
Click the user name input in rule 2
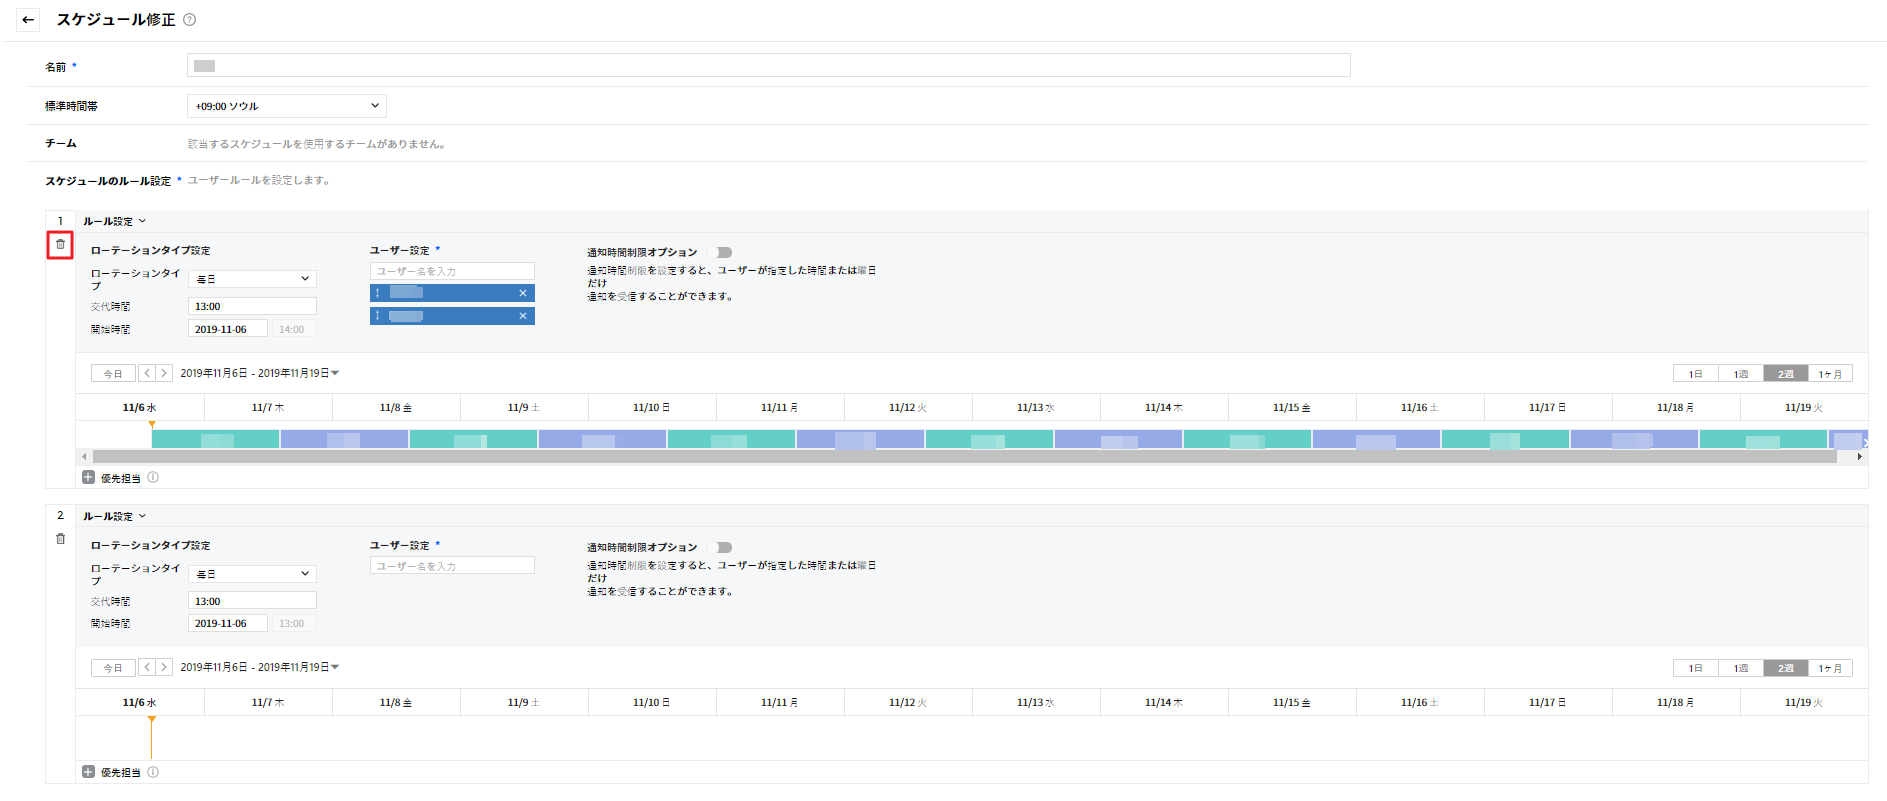click(x=452, y=566)
